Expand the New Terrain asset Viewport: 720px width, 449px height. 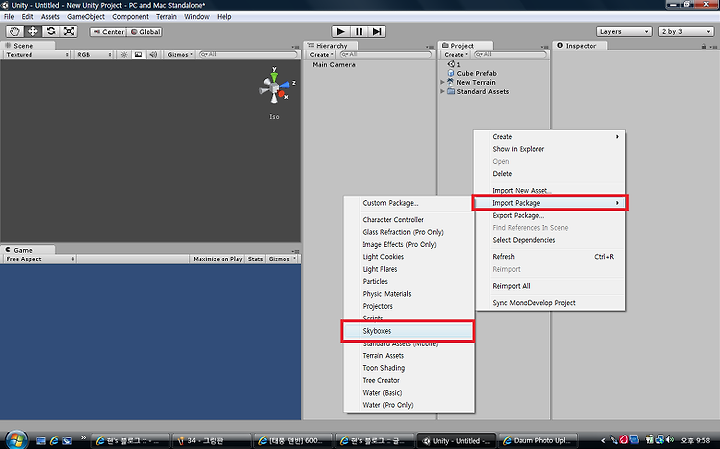click(443, 82)
